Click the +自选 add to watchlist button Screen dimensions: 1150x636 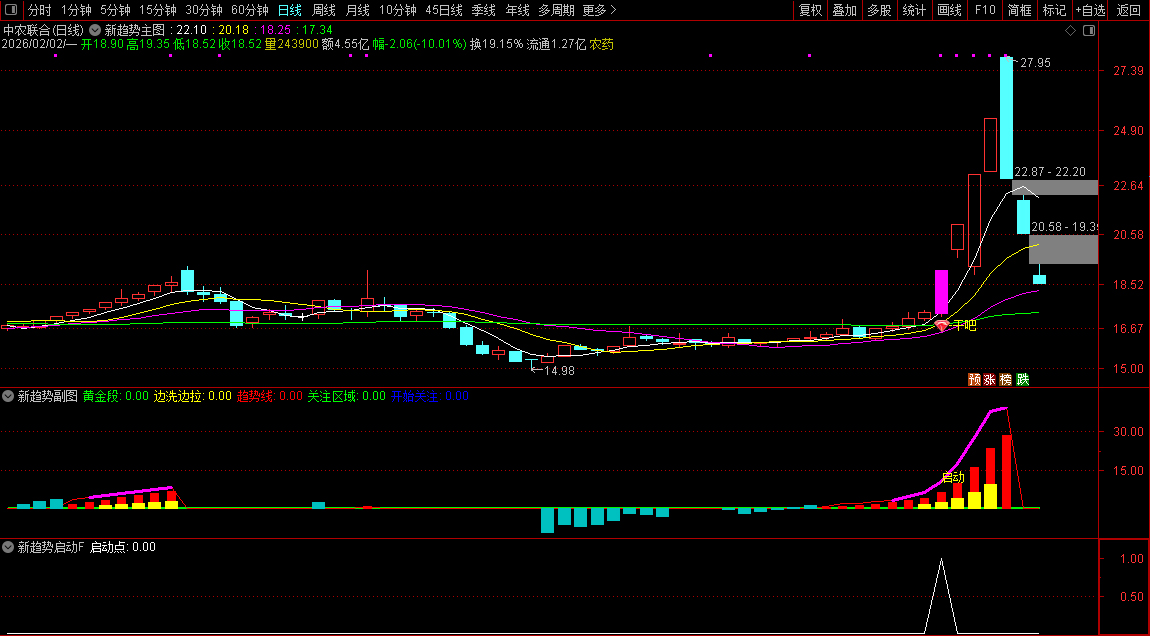click(1090, 10)
